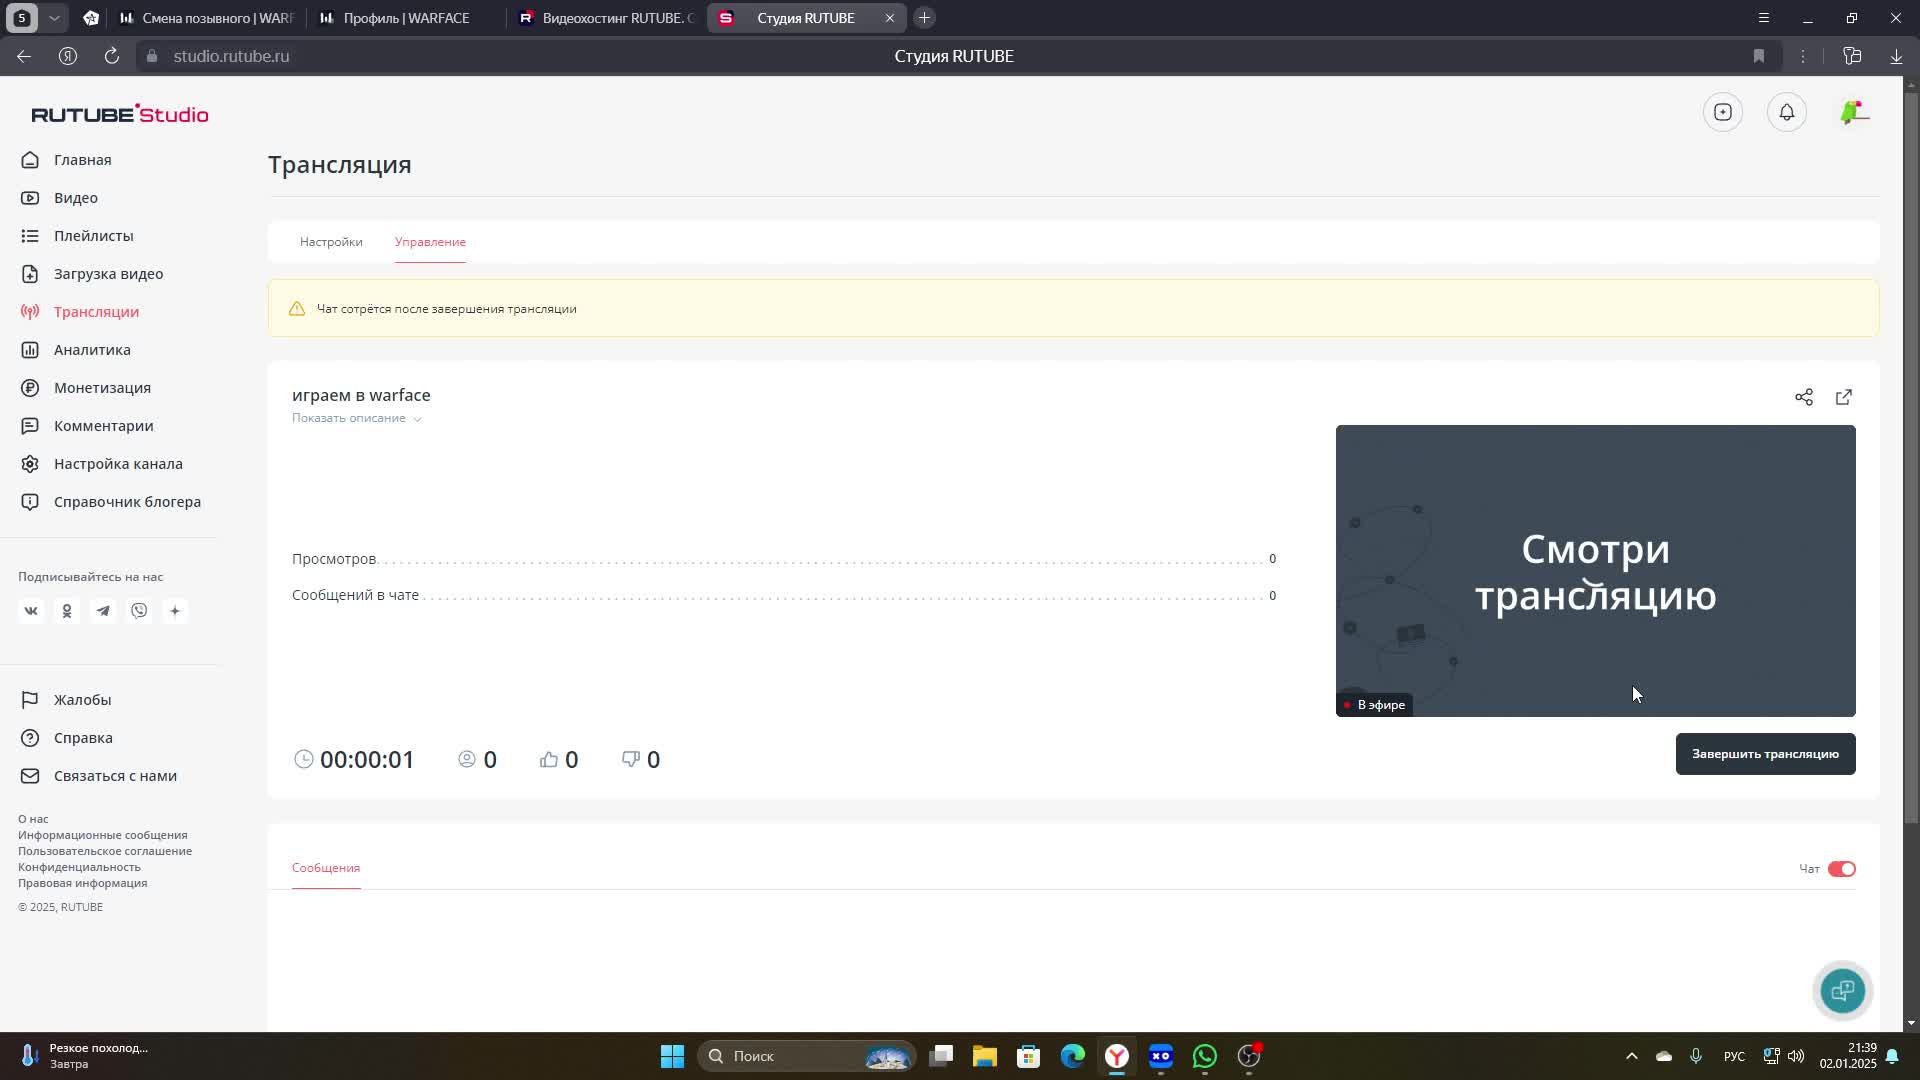This screenshot has height=1080, width=1920.
Task: Open the Telegram social icon
Action: coord(103,611)
